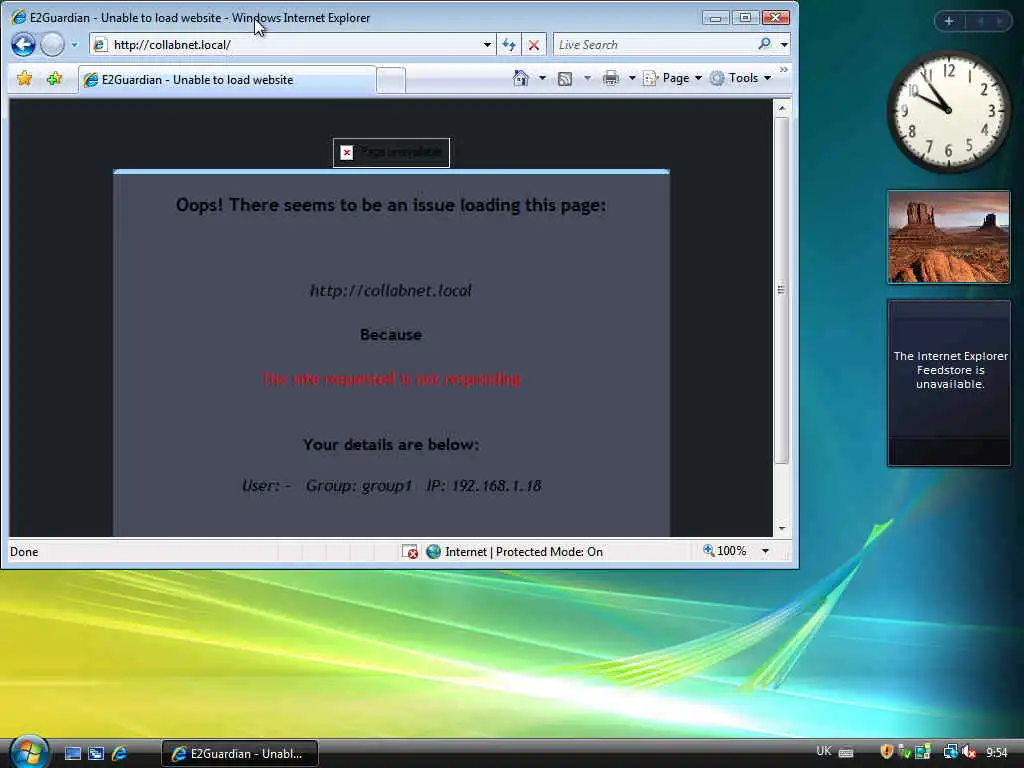Click the Group: group1 text
Screen dimensions: 1024x768
[x=359, y=486]
